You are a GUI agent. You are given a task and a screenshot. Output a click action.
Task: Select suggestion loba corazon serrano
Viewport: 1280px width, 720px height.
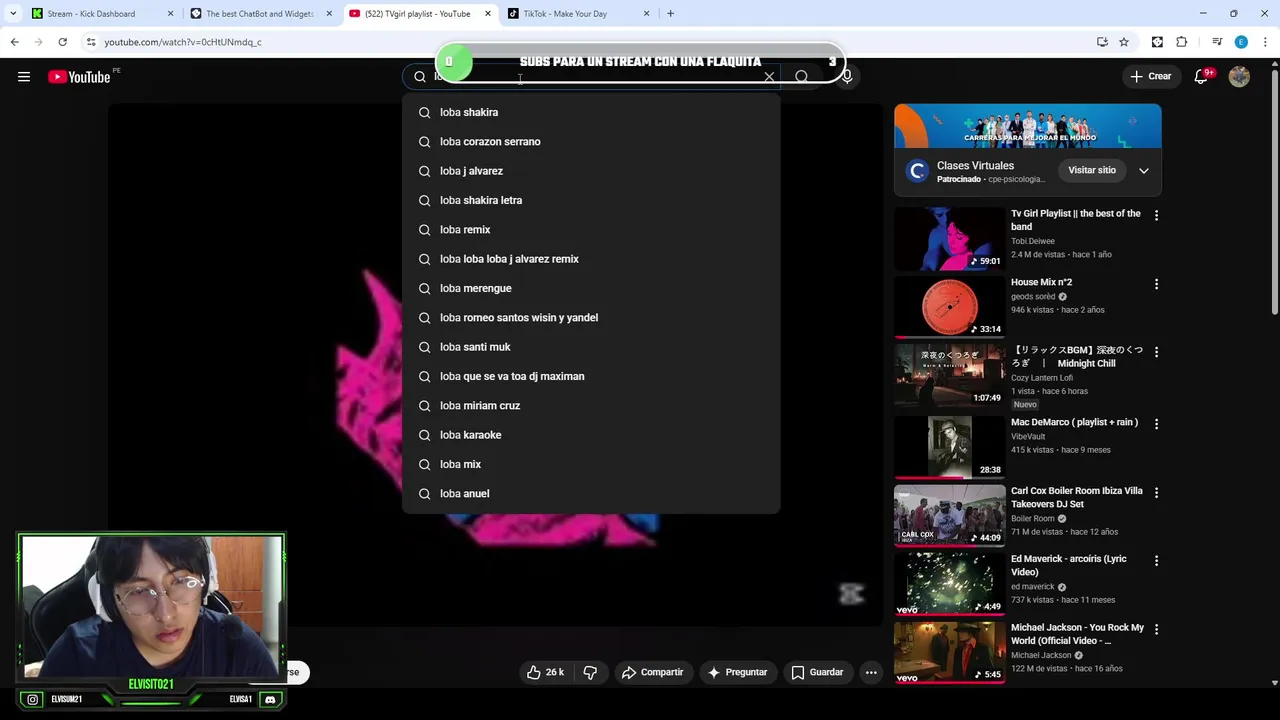(591, 142)
